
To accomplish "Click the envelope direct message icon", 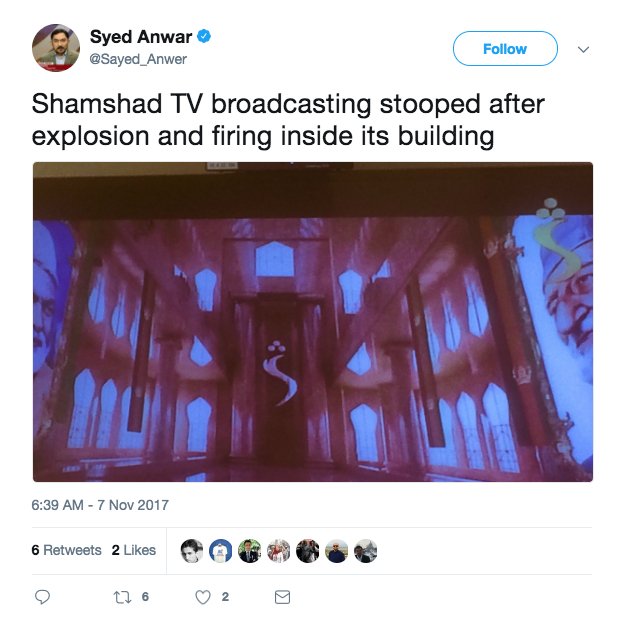I will click(x=282, y=597).
